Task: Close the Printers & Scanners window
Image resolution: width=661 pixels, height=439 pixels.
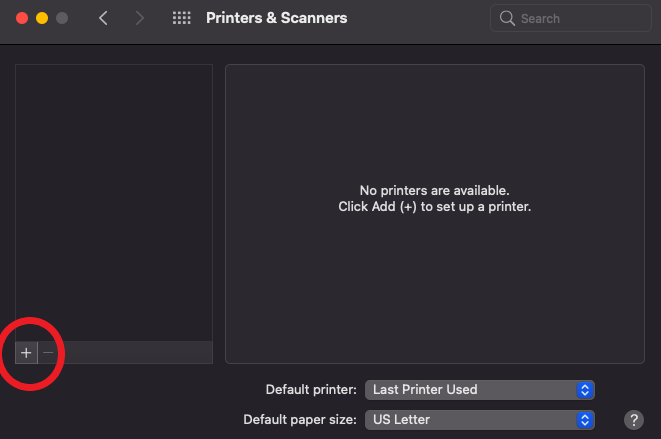Action: click(x=20, y=18)
